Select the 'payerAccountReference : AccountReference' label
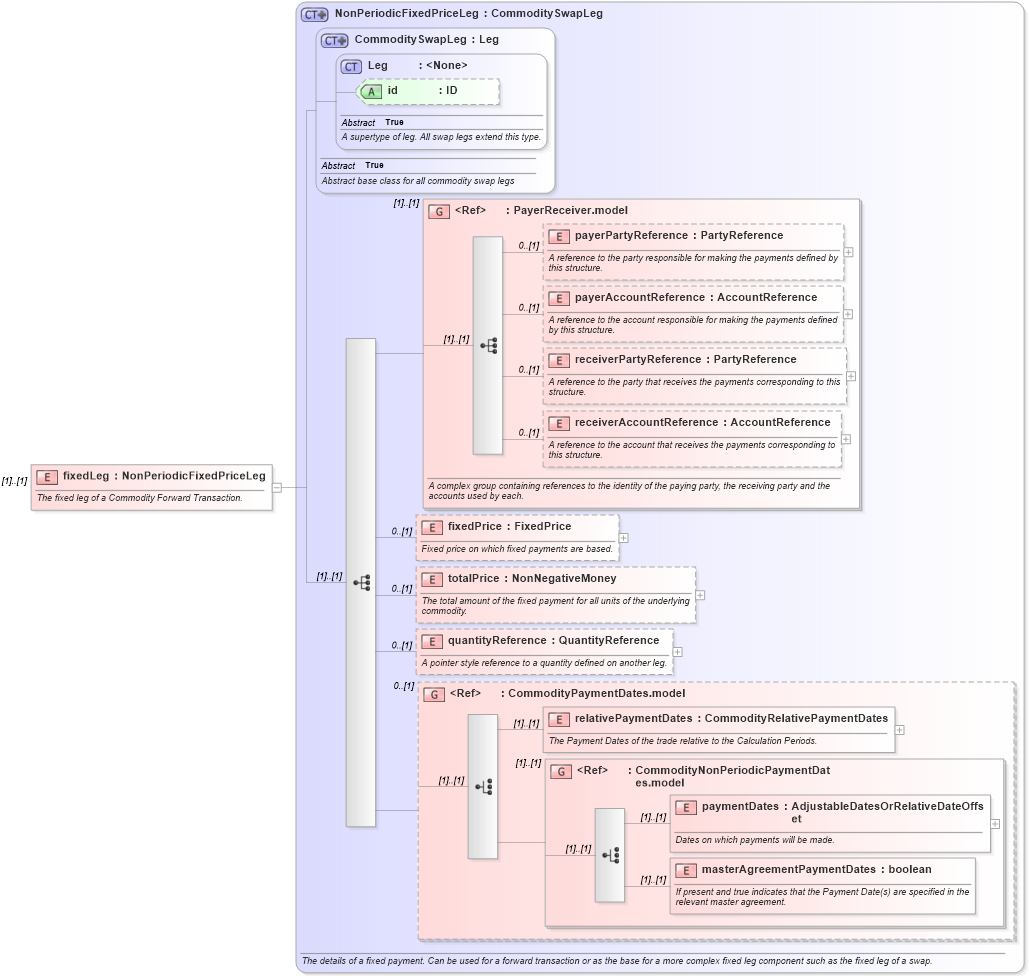The image size is (1029, 976). point(696,297)
